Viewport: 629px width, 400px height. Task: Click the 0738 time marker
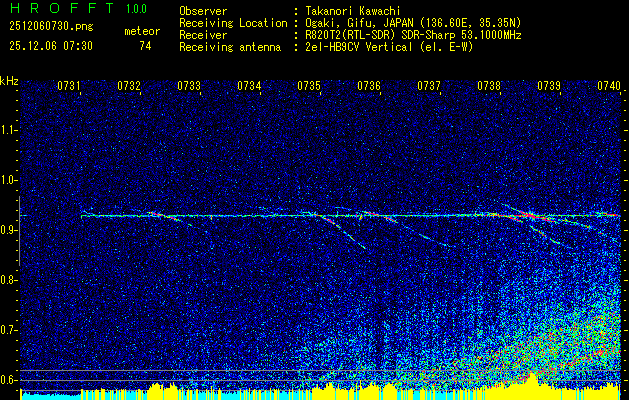pyautogui.click(x=489, y=85)
